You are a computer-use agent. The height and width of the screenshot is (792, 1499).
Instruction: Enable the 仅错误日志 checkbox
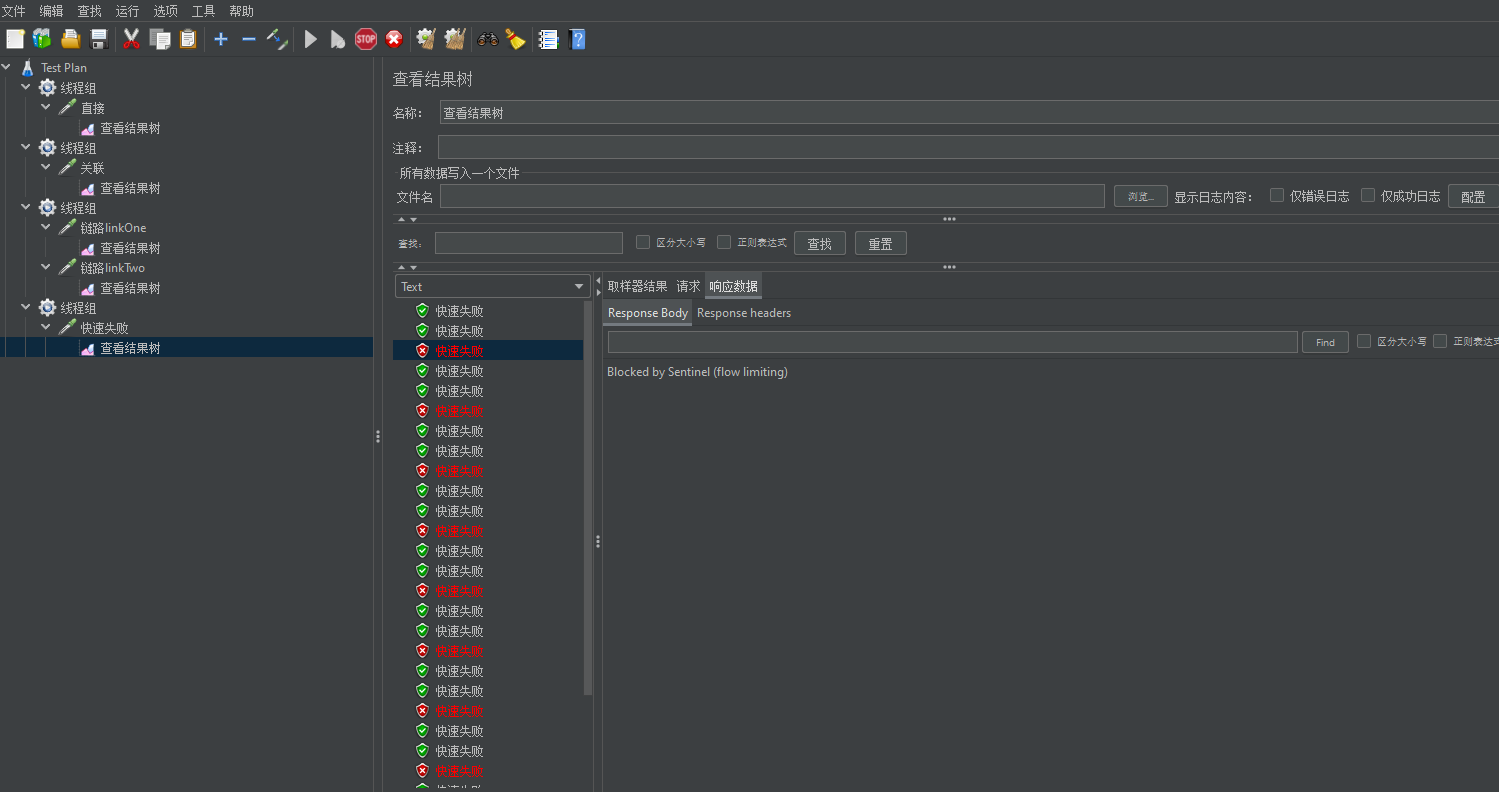[x=1277, y=195]
